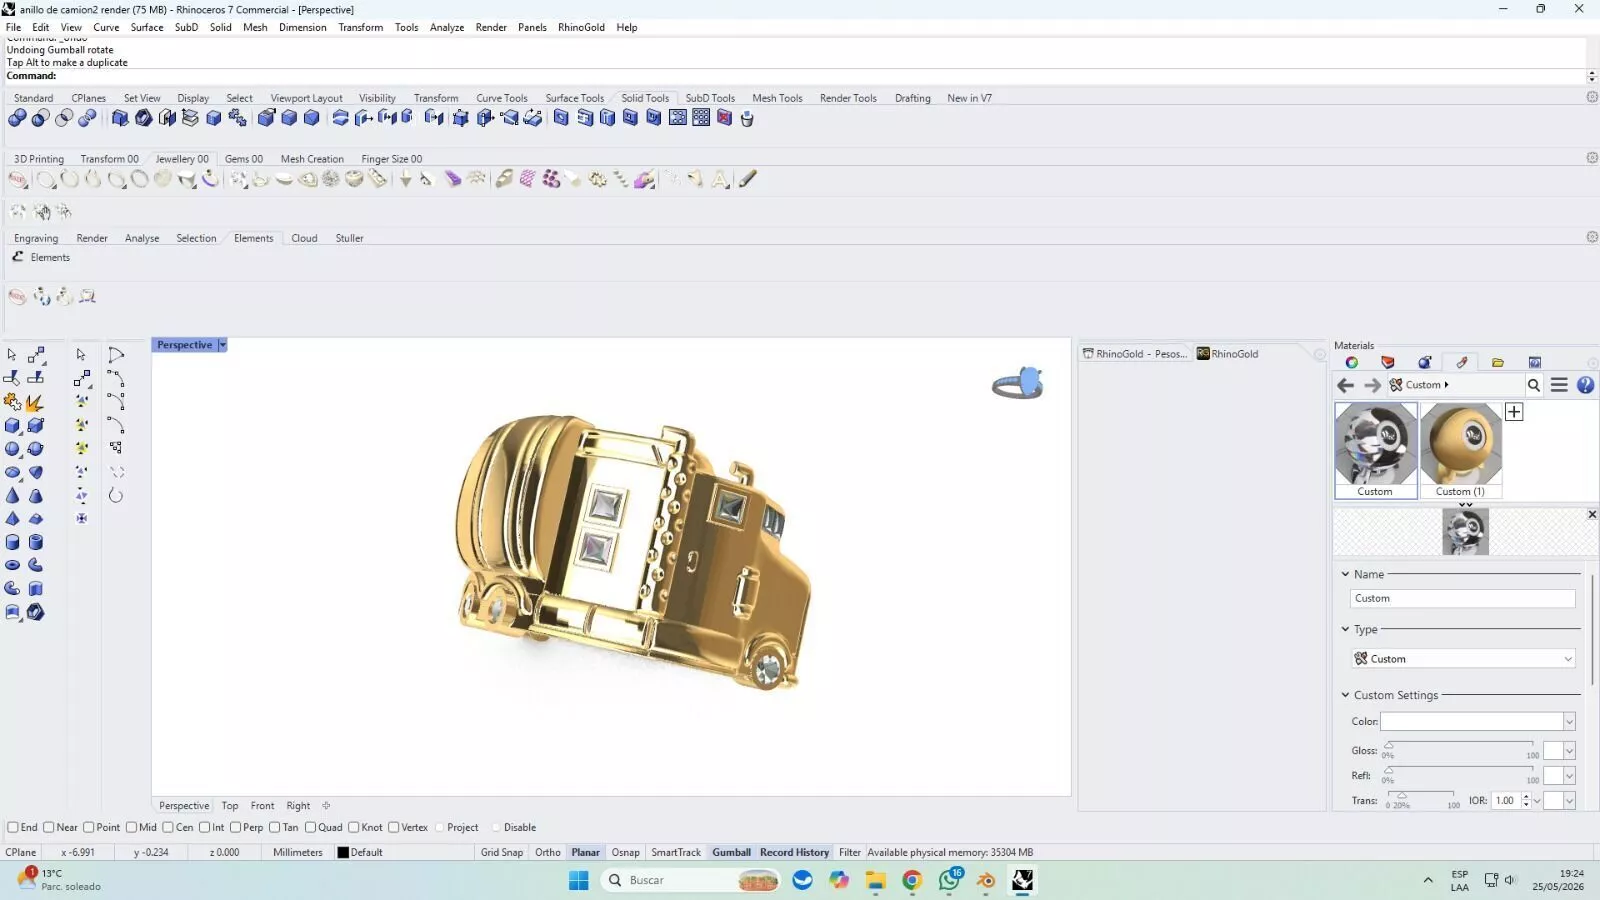Toggle the Knot osnap checkbox
Viewport: 1600px width, 900px height.
coord(354,827)
